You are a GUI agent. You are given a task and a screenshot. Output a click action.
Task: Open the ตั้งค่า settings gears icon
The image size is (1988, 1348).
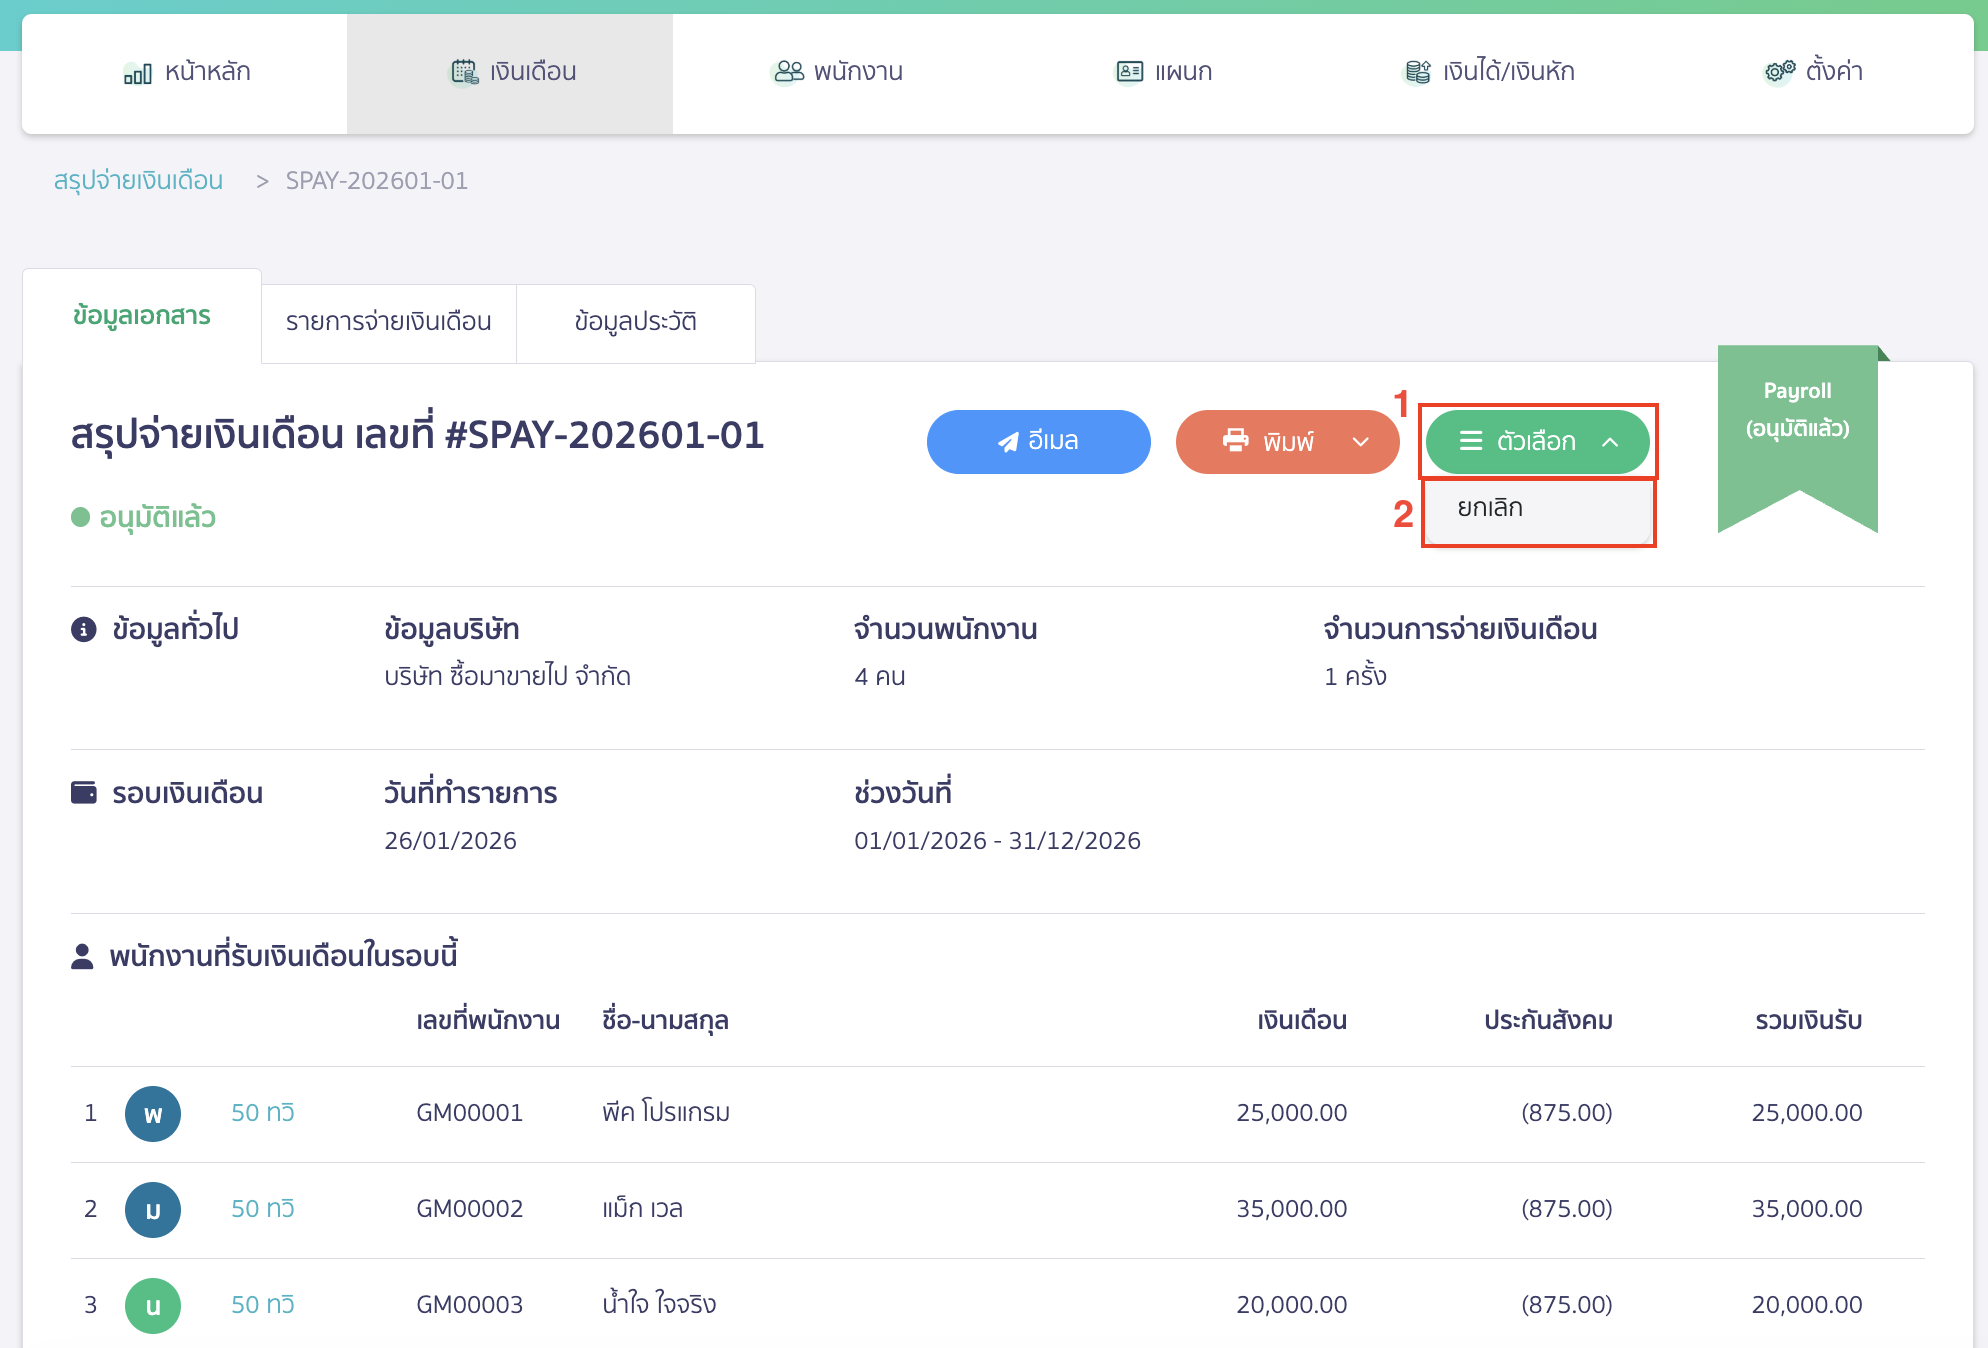(x=1778, y=70)
